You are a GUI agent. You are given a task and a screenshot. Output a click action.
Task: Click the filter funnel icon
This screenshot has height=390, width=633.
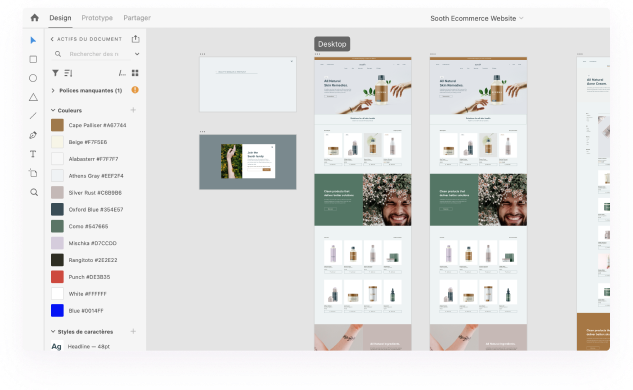click(x=55, y=73)
